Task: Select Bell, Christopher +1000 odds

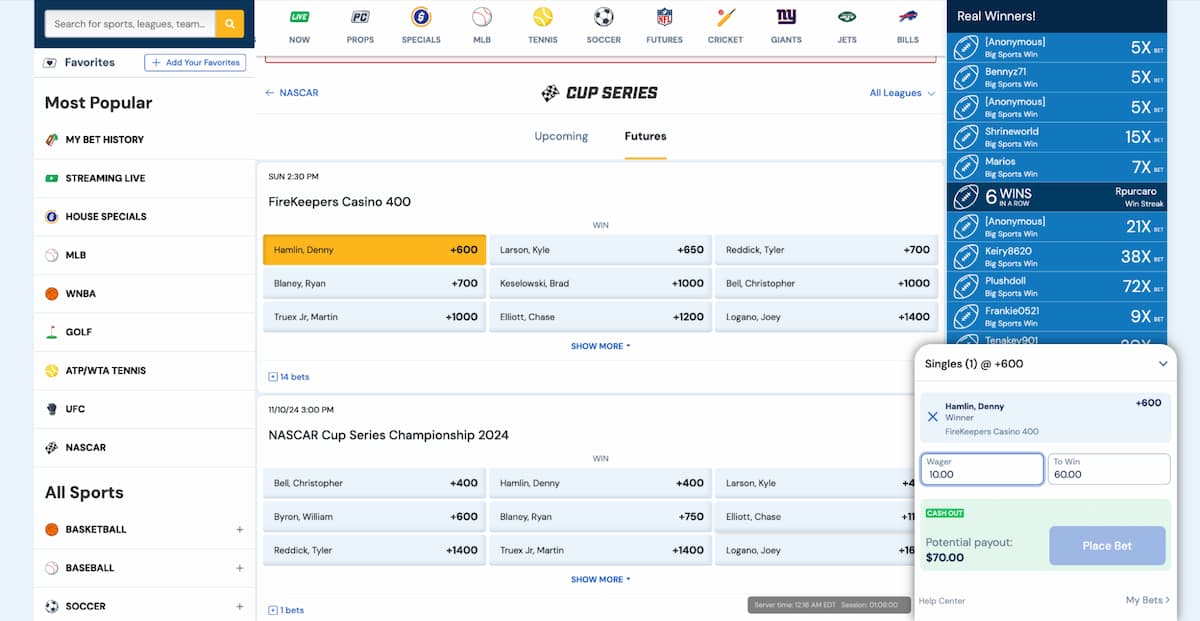Action: pos(827,283)
